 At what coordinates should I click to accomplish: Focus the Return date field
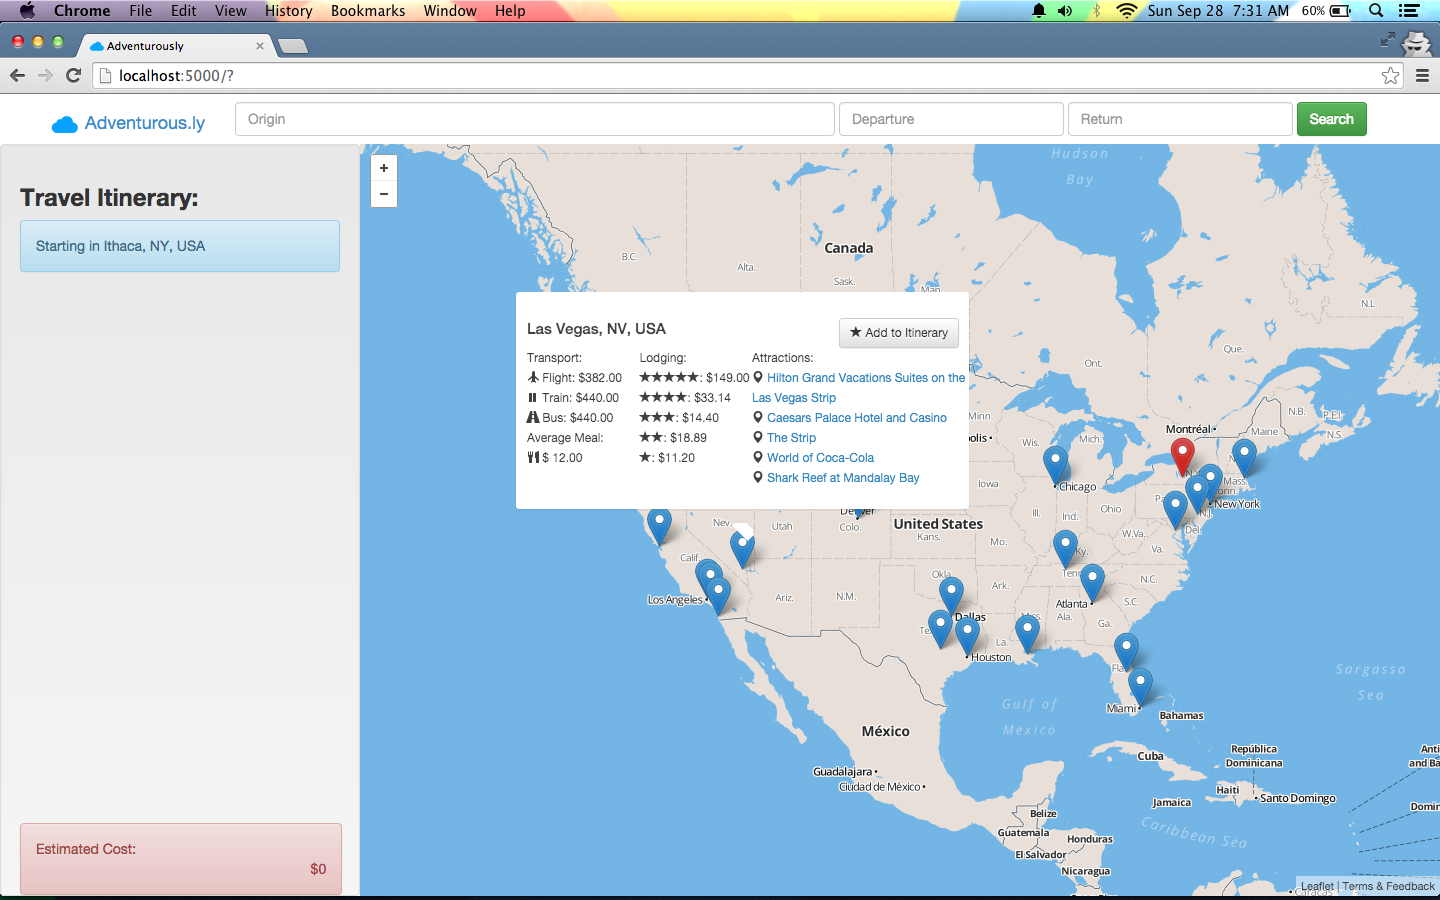[1180, 119]
